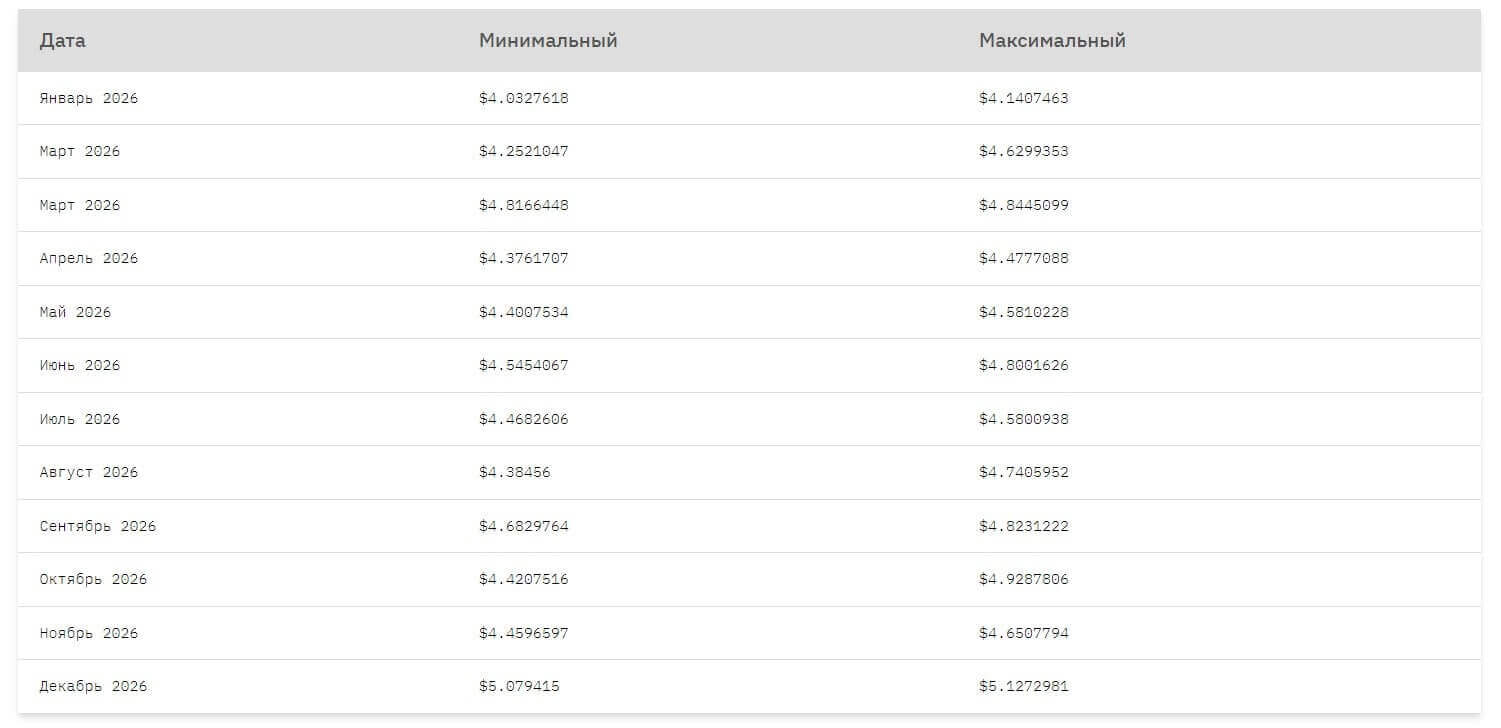Click the maximum price $4.4777088
This screenshot has height=728, width=1501.
pyautogui.click(x=1023, y=258)
